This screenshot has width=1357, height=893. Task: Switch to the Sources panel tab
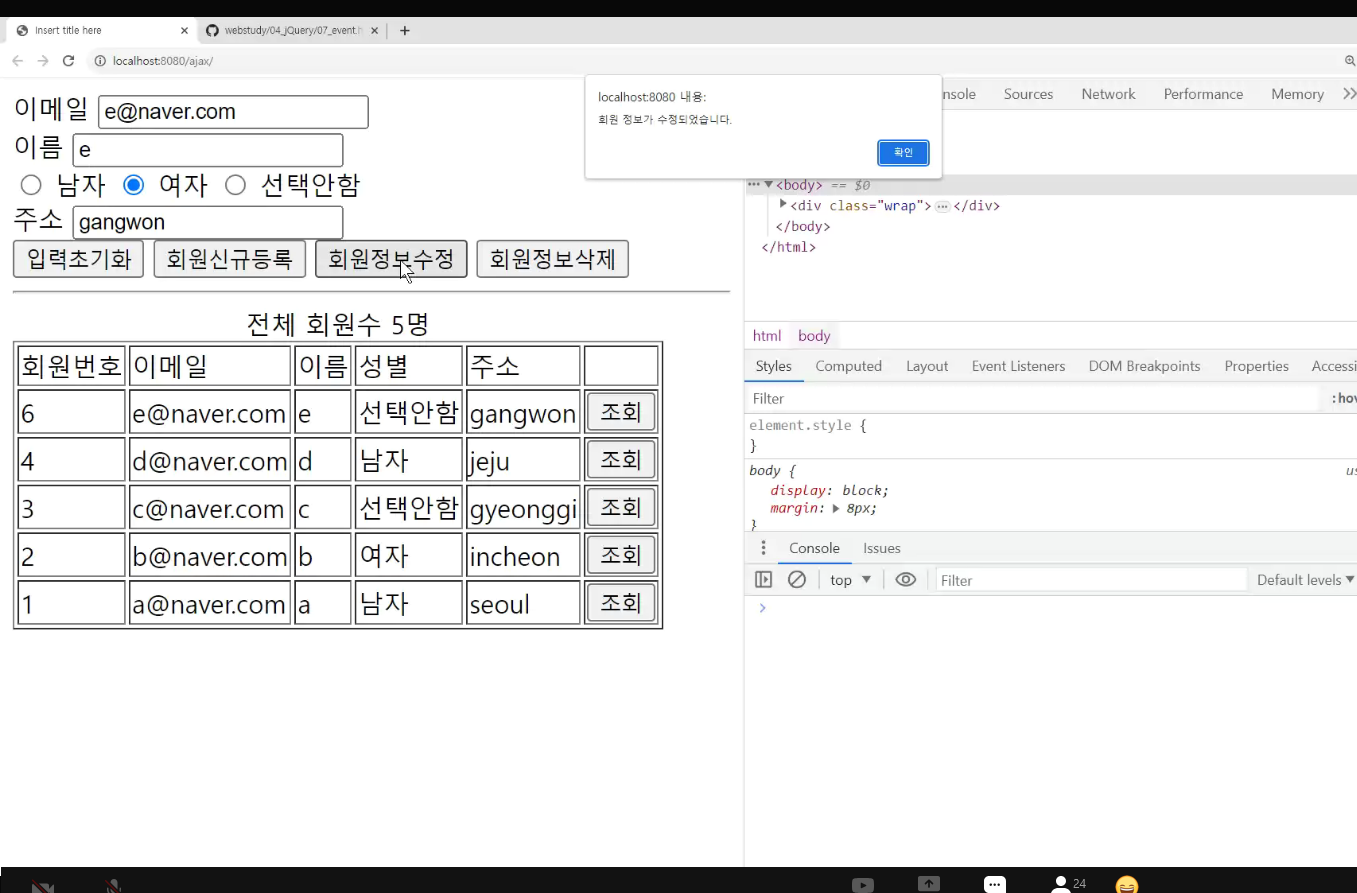pos(1028,94)
